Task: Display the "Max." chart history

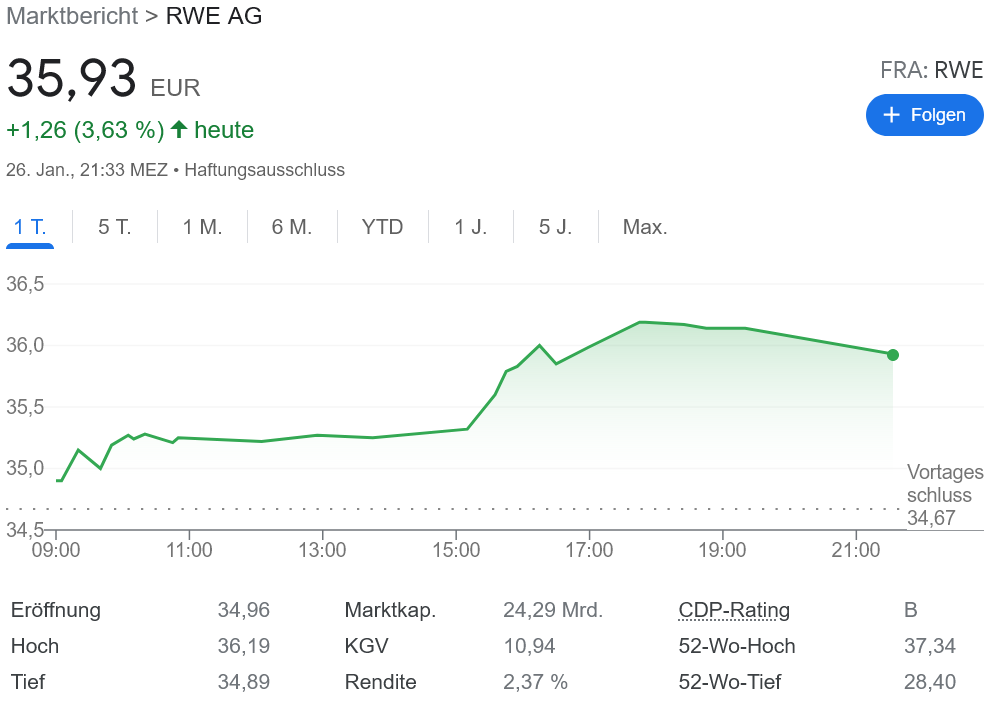Action: pyautogui.click(x=644, y=227)
